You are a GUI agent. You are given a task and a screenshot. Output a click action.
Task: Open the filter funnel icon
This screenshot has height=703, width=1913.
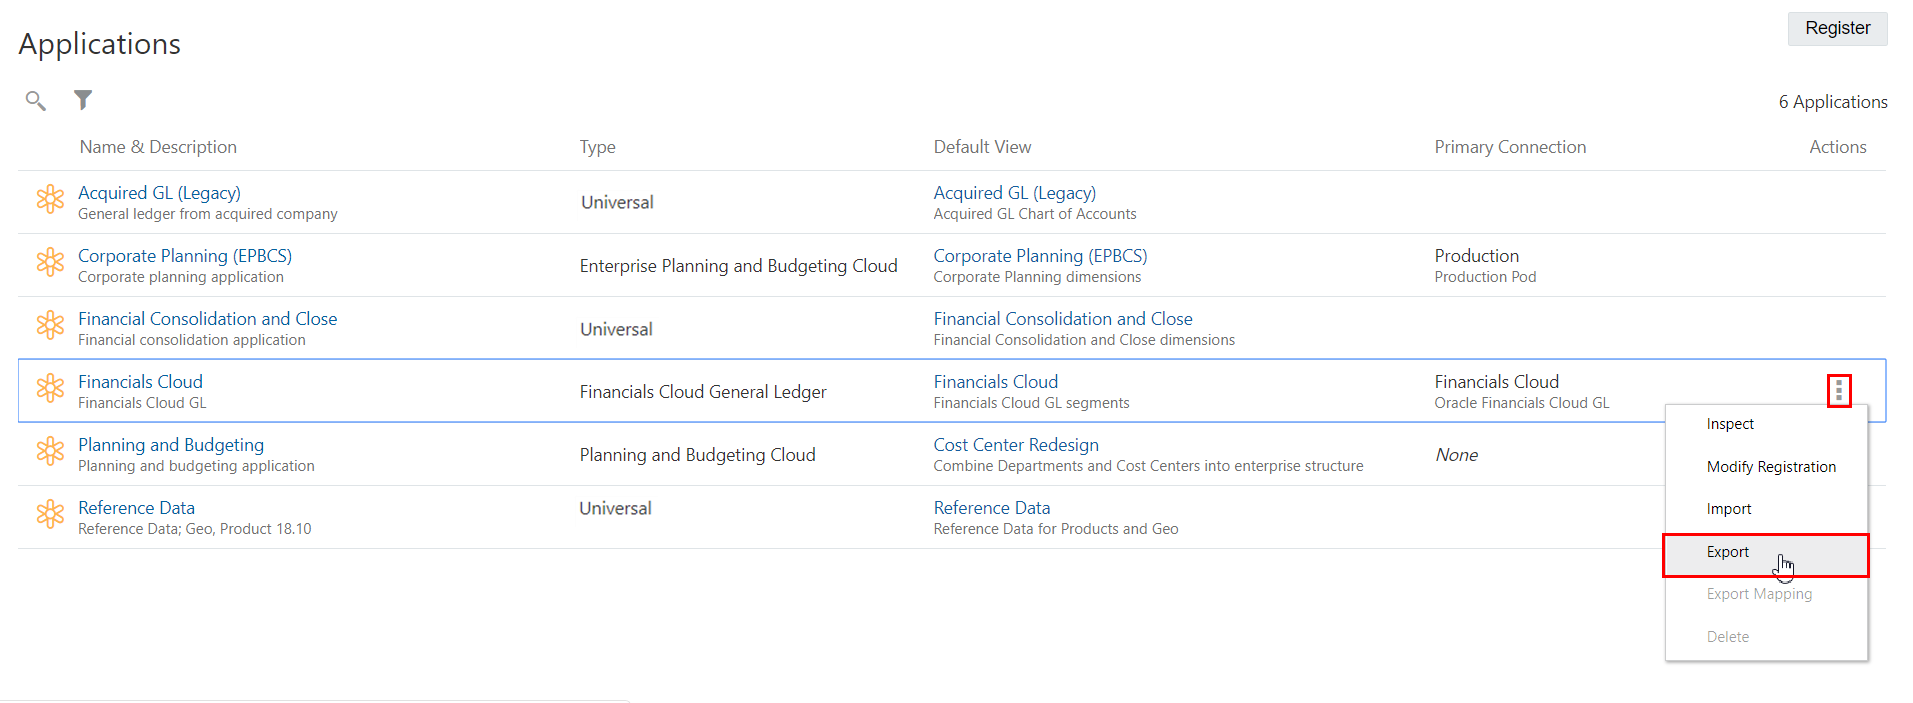pyautogui.click(x=83, y=100)
